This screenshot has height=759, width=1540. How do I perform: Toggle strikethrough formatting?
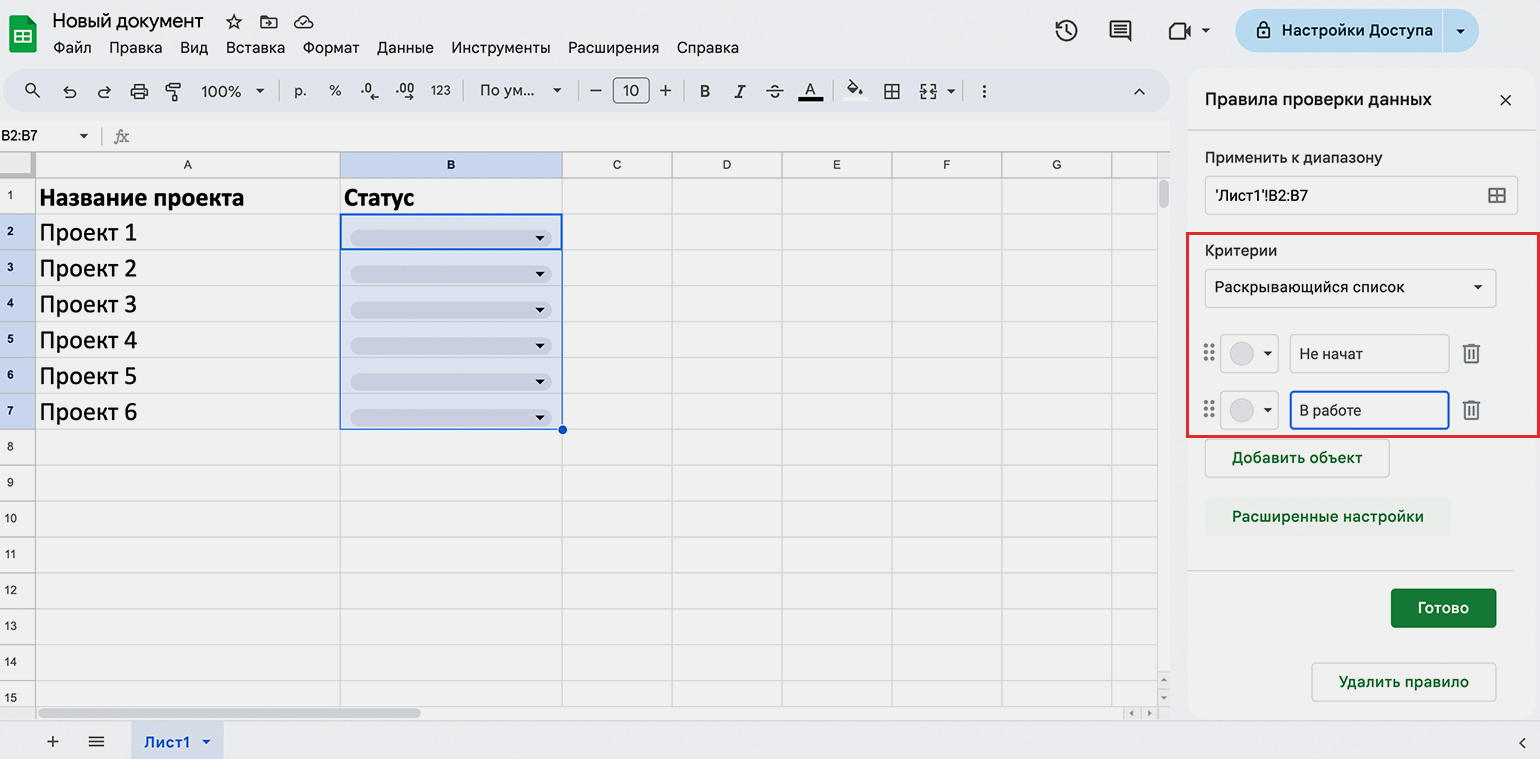[774, 91]
